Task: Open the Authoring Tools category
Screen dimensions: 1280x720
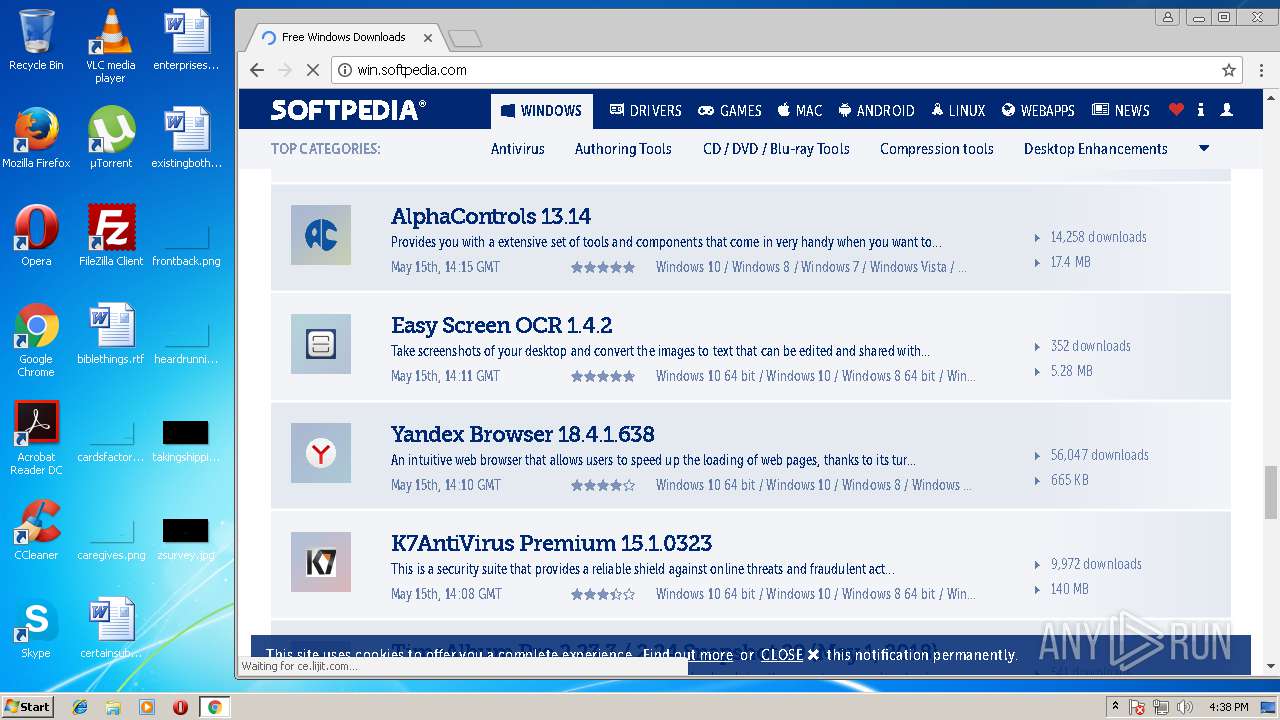Action: tap(623, 149)
